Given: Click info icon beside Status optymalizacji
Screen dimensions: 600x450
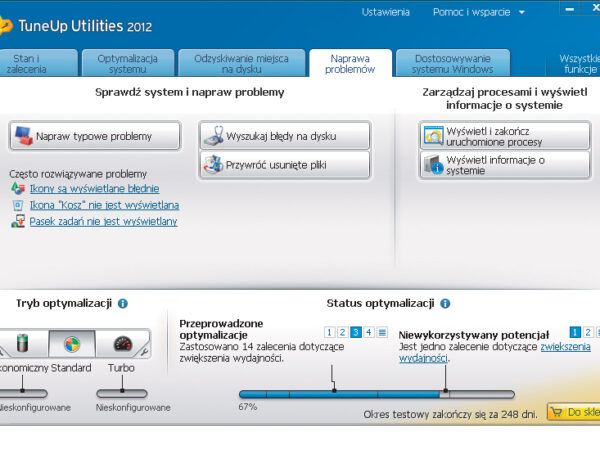Looking at the screenshot, I should point(445,303).
